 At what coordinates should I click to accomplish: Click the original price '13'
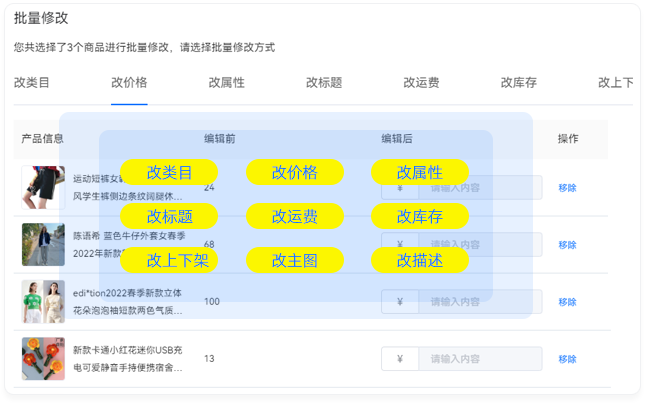click(209, 359)
